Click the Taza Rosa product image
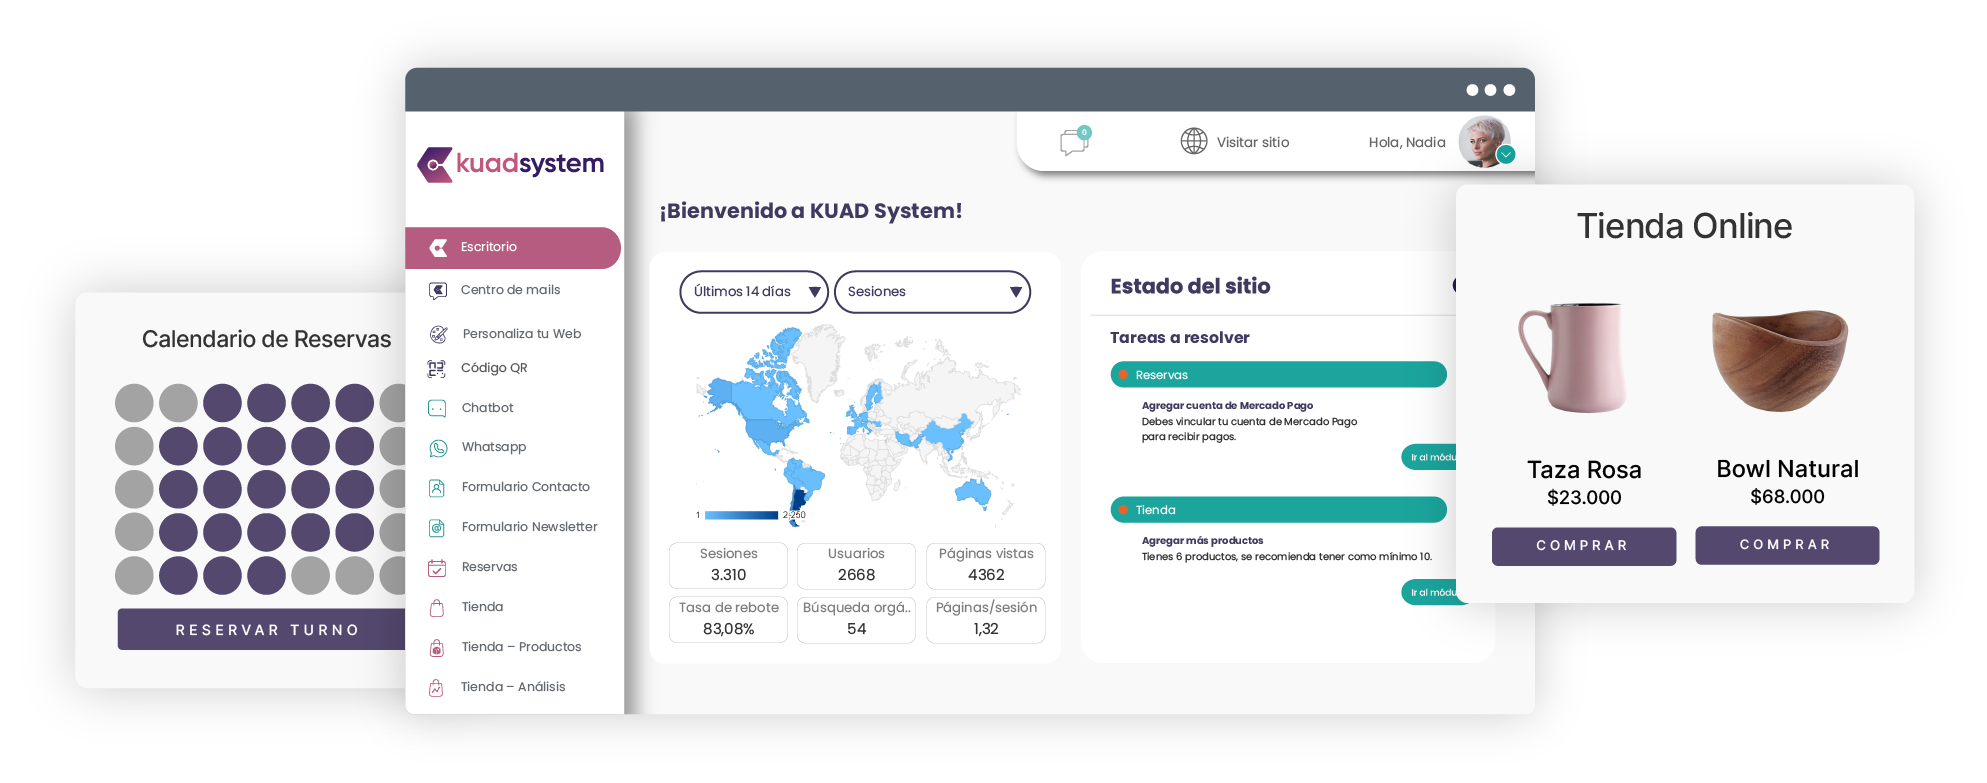Image resolution: width=1987 pixels, height=783 pixels. [x=1573, y=357]
